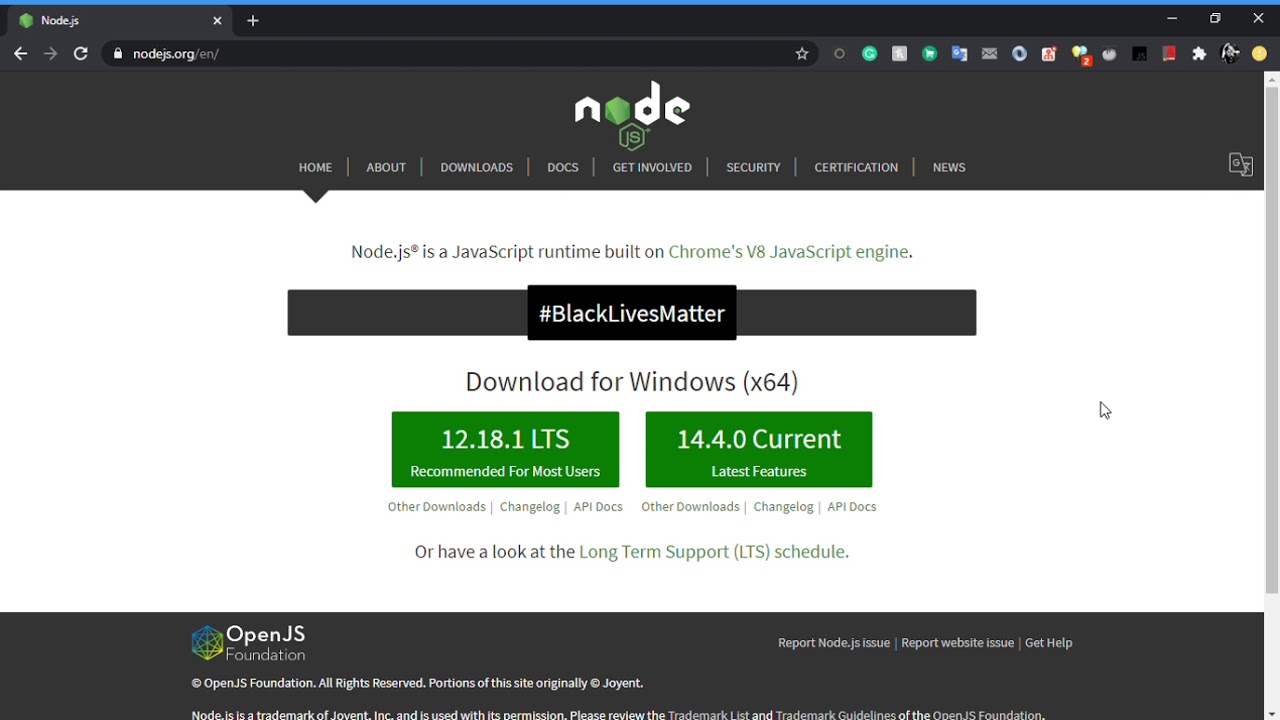The height and width of the screenshot is (720, 1280).
Task: Click the page vertical scrollbar thumb
Action: [x=1272, y=340]
